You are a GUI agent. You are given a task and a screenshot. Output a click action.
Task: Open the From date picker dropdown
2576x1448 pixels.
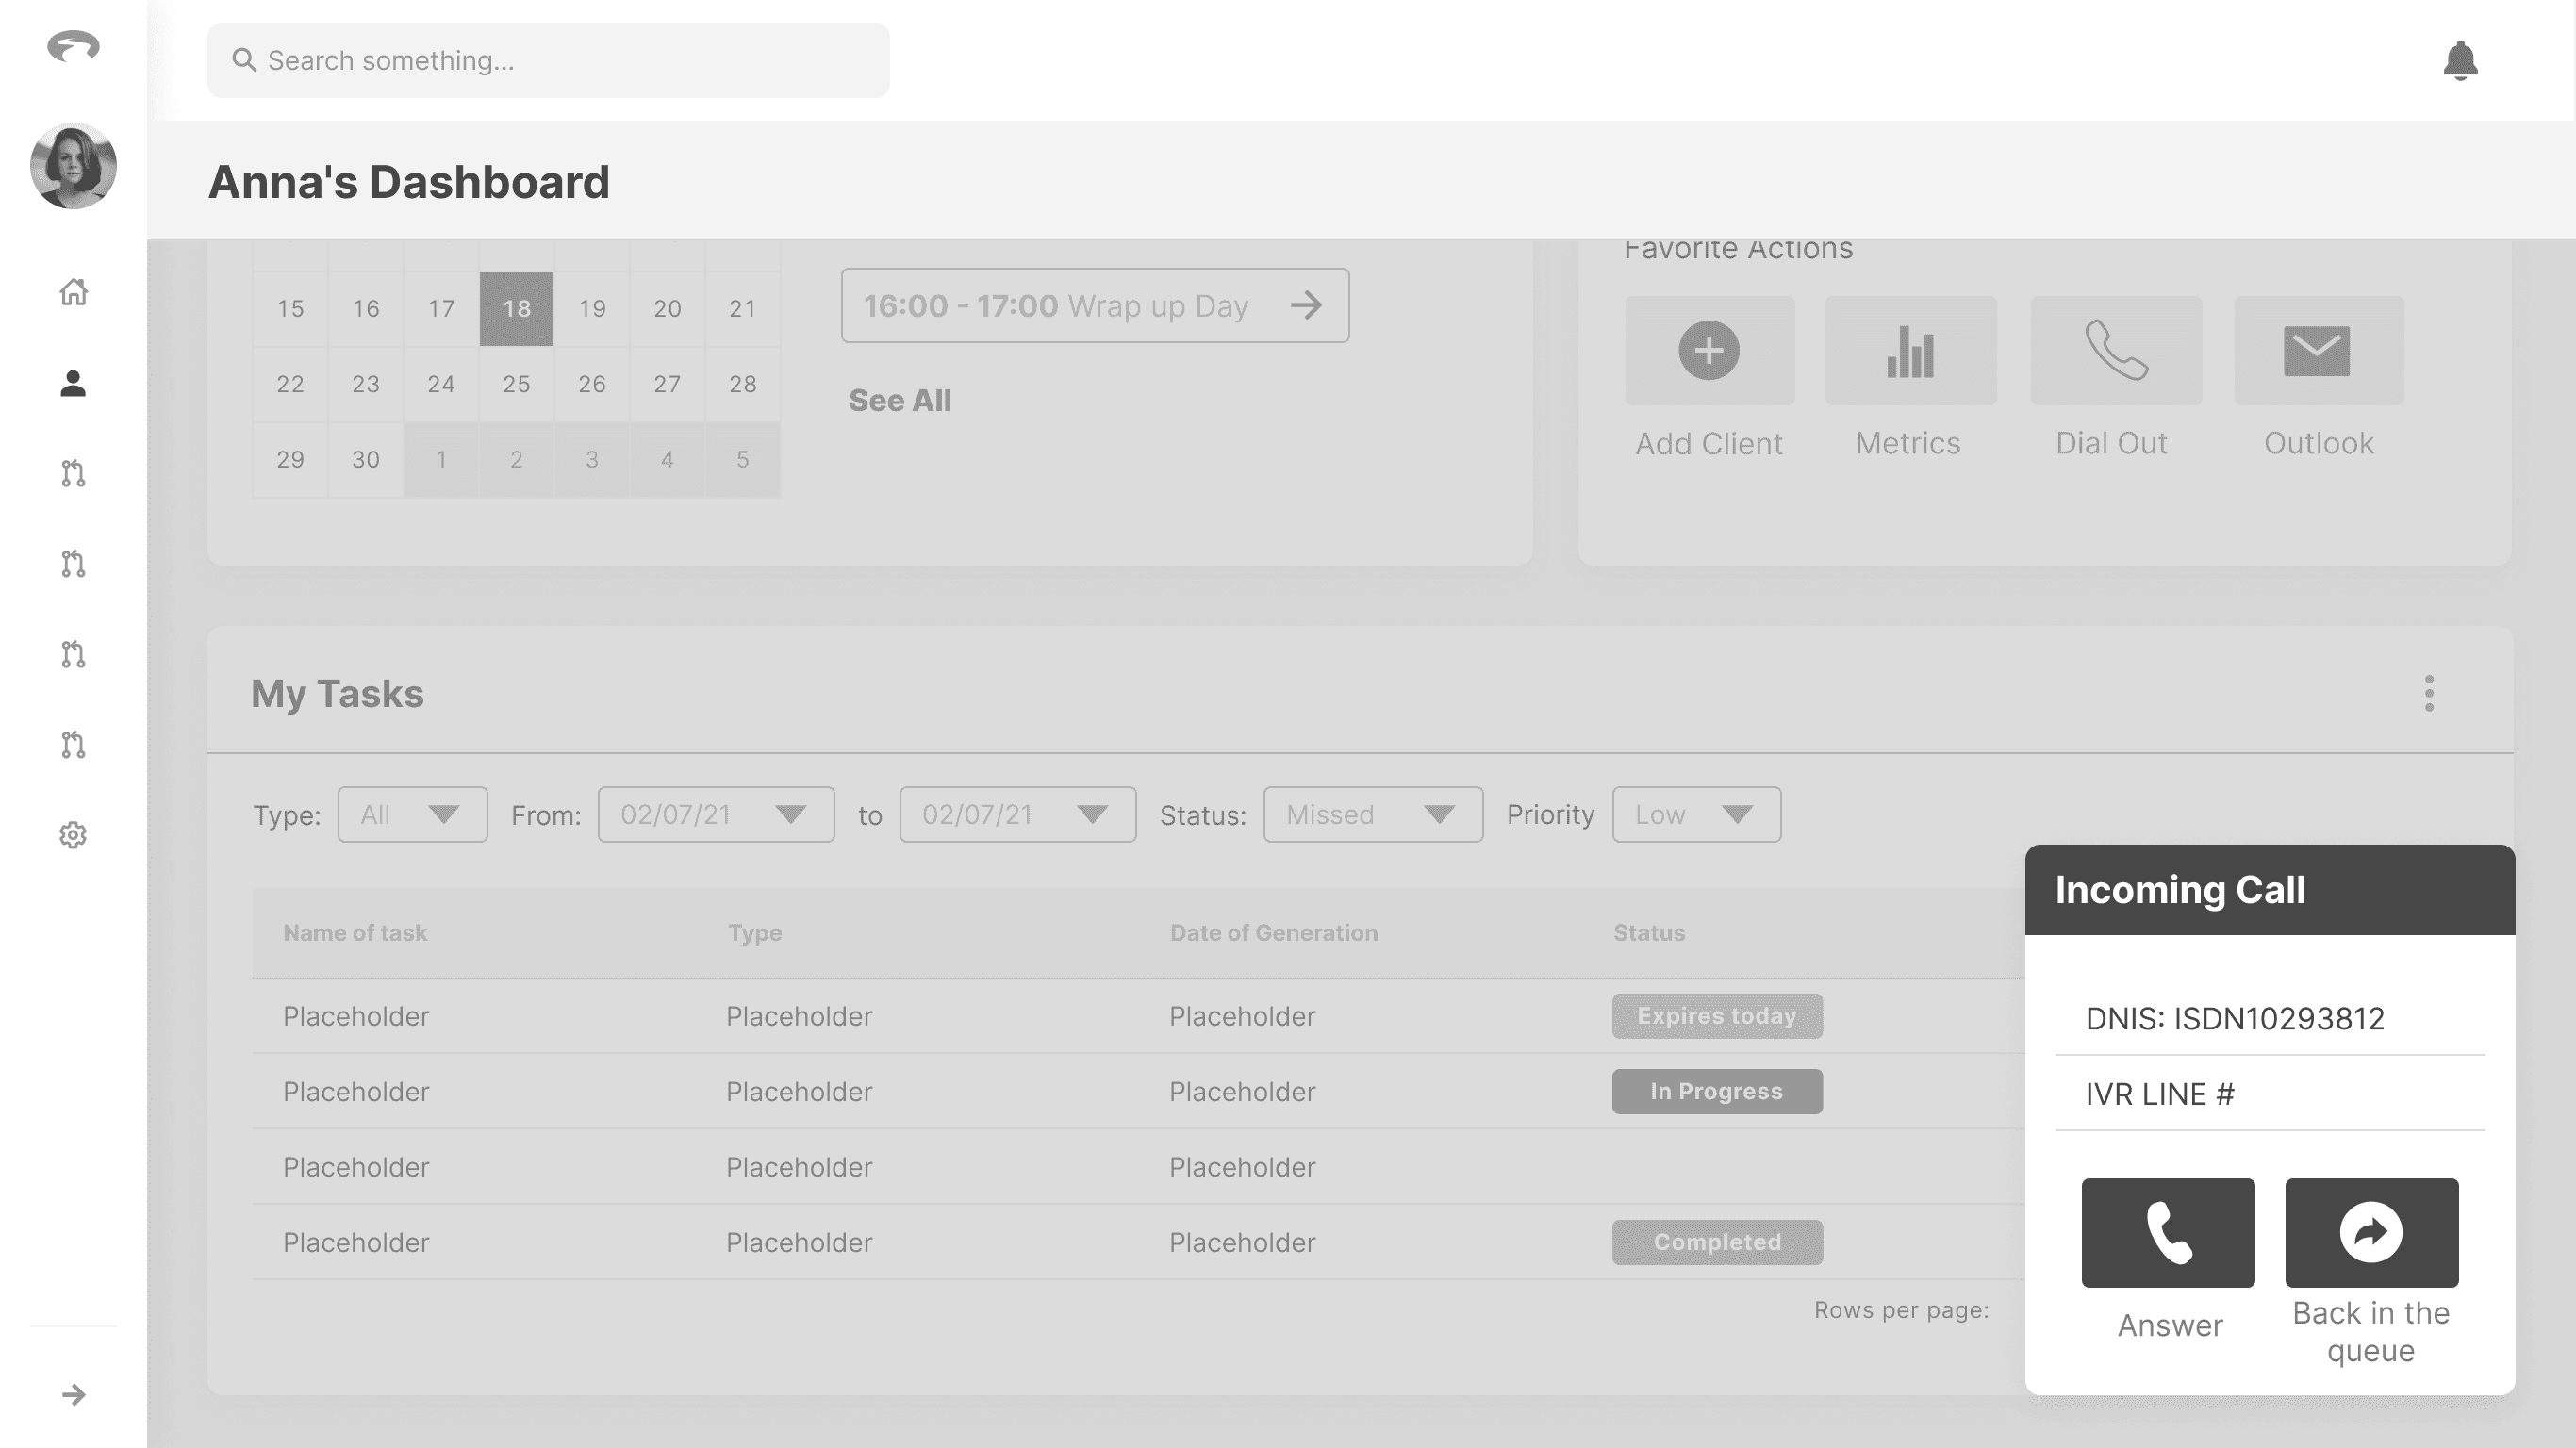pos(715,815)
